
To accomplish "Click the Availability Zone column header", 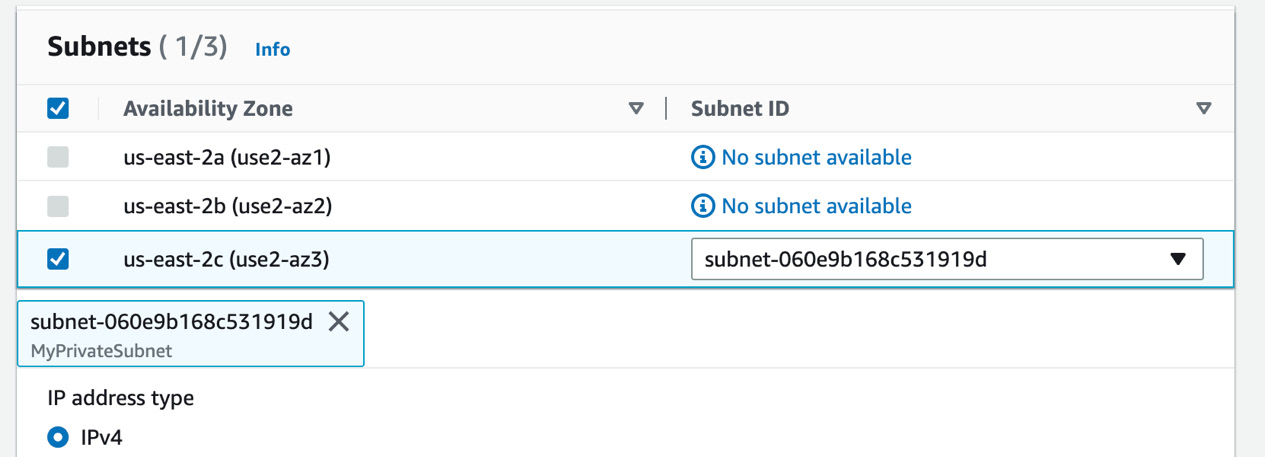I will pyautogui.click(x=208, y=108).
